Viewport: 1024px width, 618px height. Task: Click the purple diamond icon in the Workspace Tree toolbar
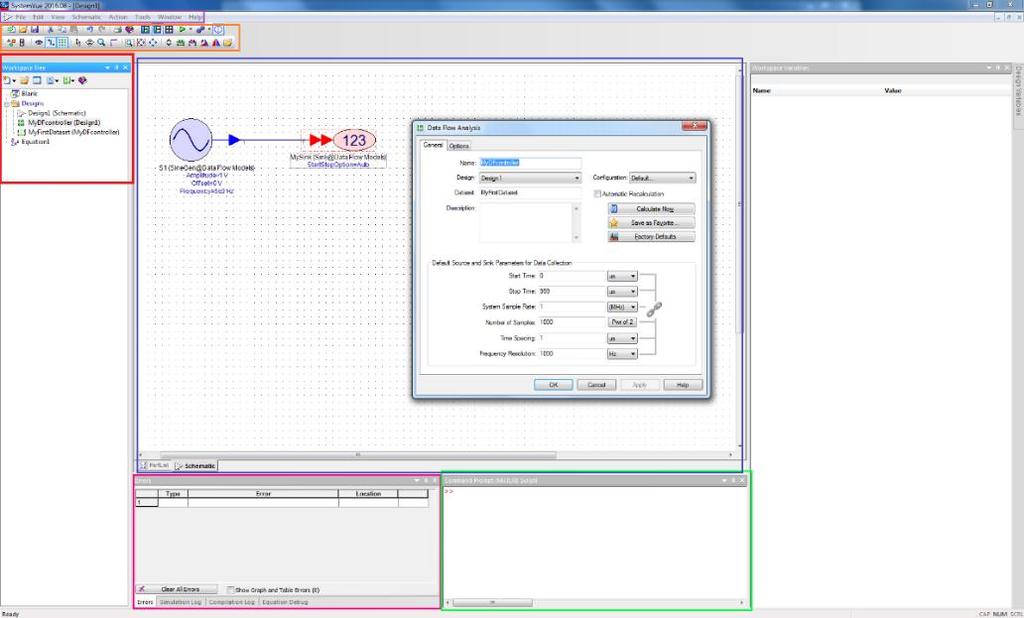(82, 80)
